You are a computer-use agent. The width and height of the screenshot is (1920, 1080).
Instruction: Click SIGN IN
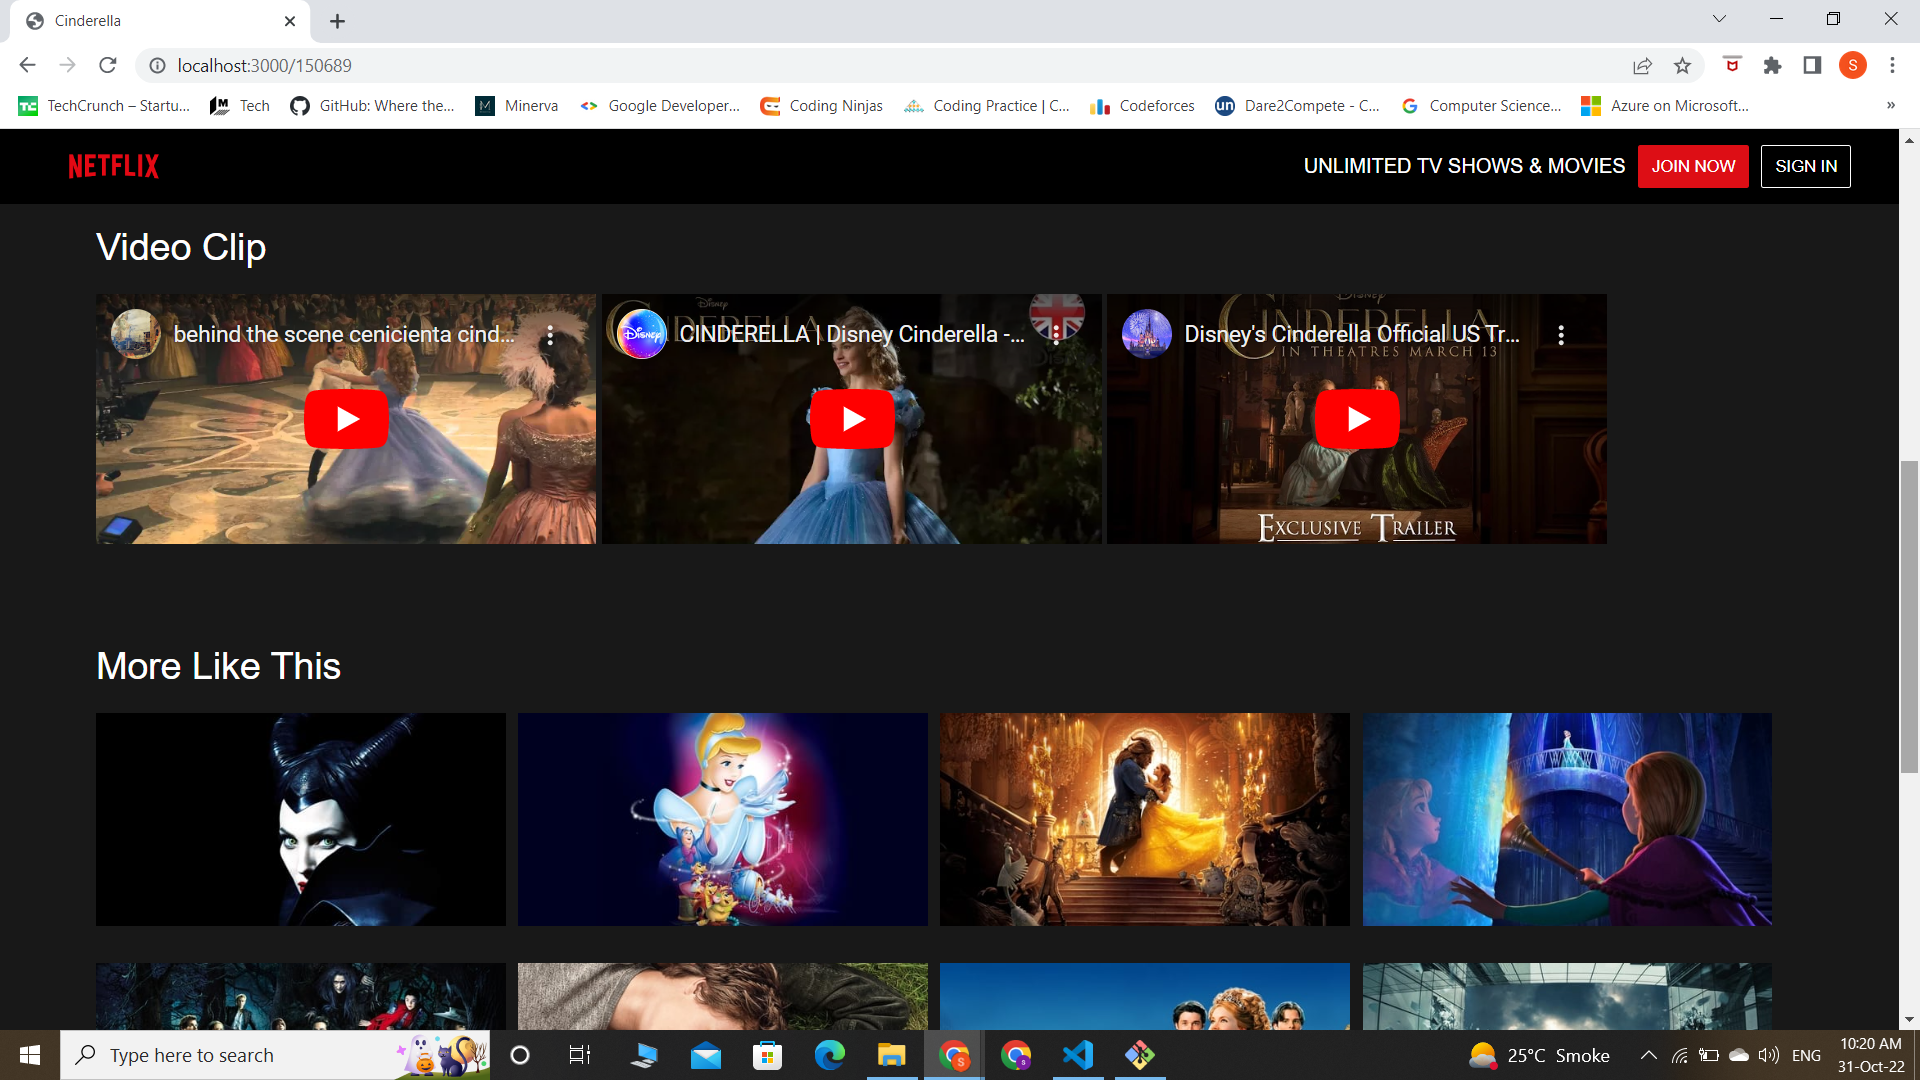(1805, 166)
